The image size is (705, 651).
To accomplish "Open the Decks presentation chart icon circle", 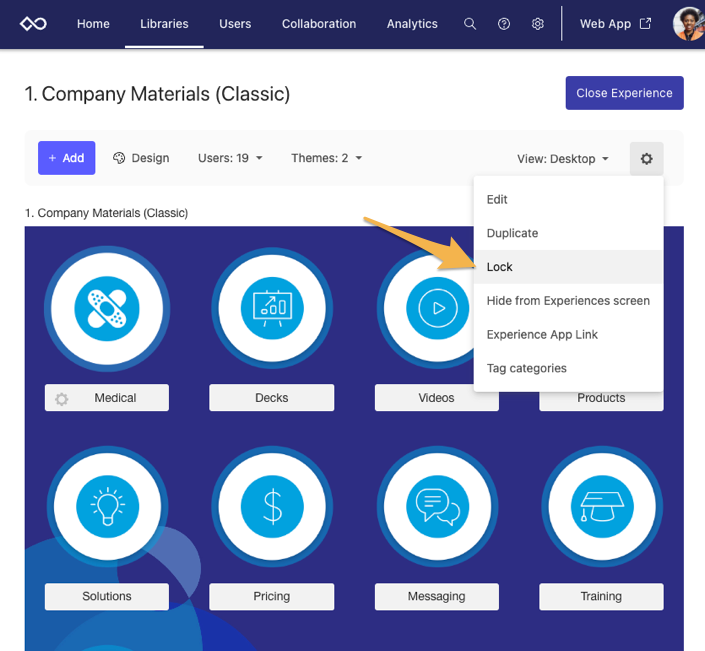I will coord(272,308).
